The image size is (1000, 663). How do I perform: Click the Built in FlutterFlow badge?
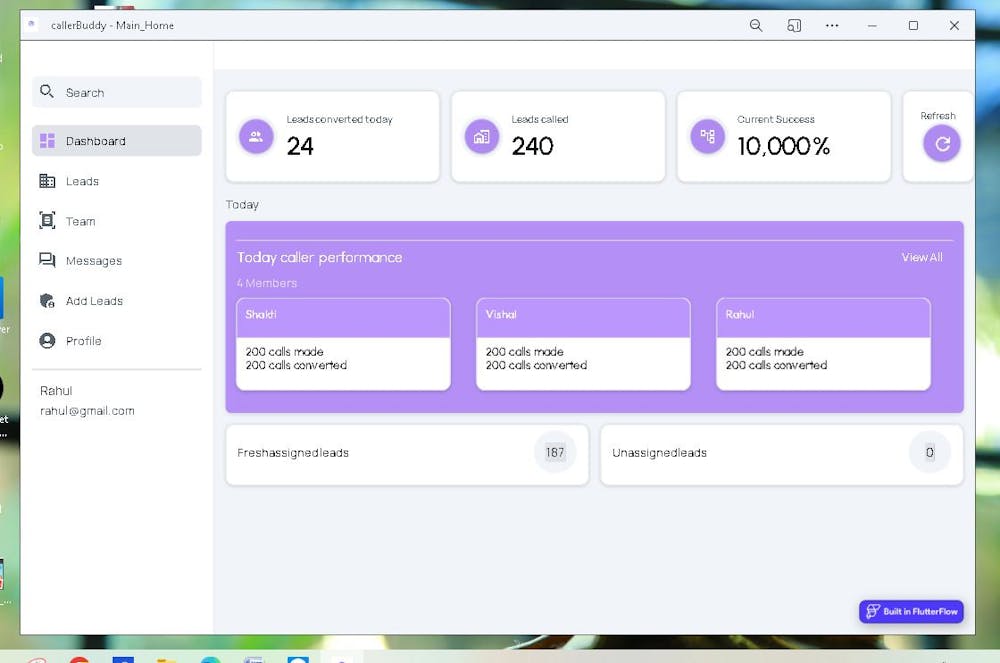(911, 611)
